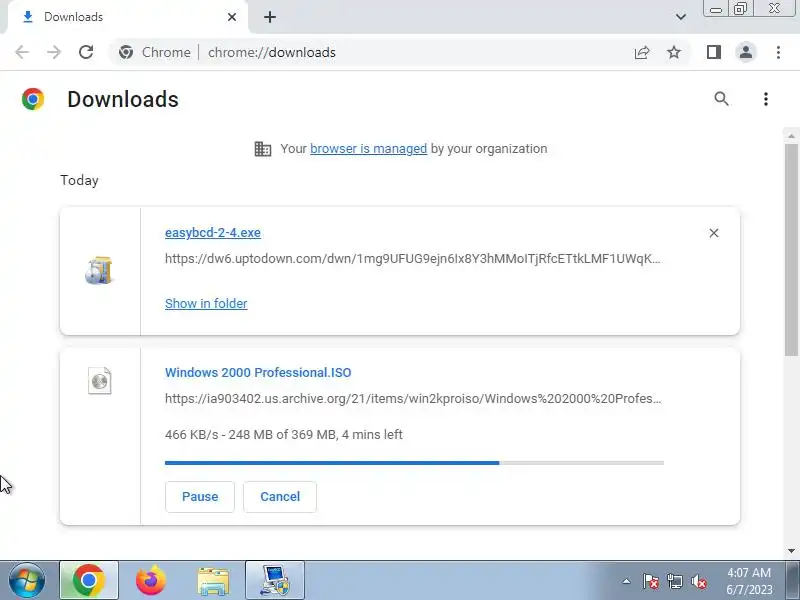The image size is (800, 600).
Task: Click the page scrollbar down arrow
Action: tap(791, 551)
